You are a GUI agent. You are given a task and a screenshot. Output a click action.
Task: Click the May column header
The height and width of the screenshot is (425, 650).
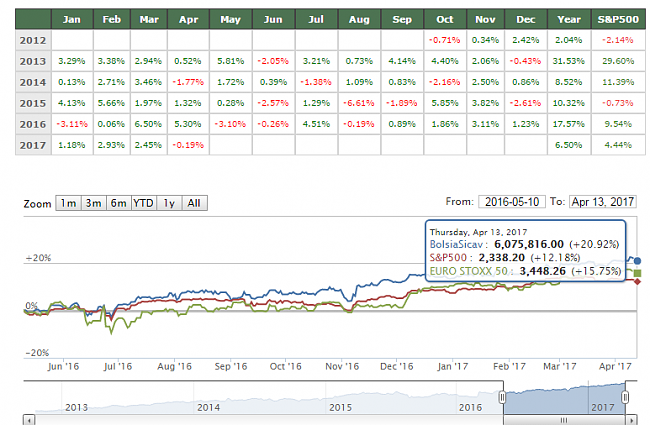point(230,19)
